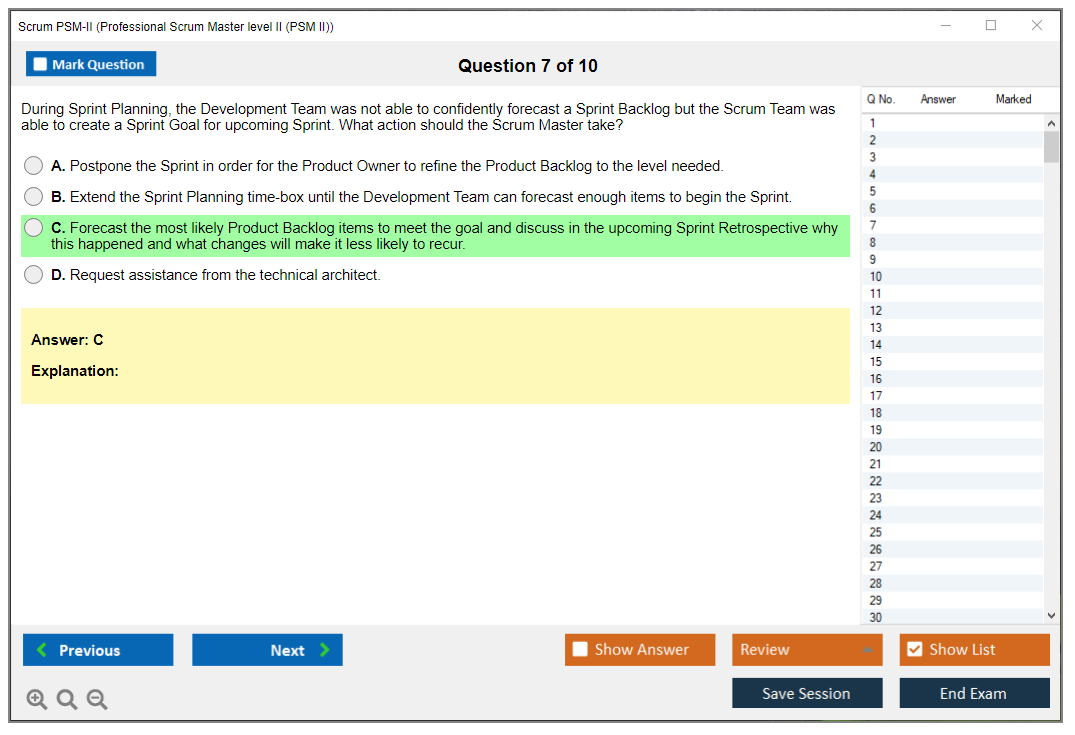Uncheck the Show List checkbox
The height and width of the screenshot is (735, 1075).
(914, 650)
